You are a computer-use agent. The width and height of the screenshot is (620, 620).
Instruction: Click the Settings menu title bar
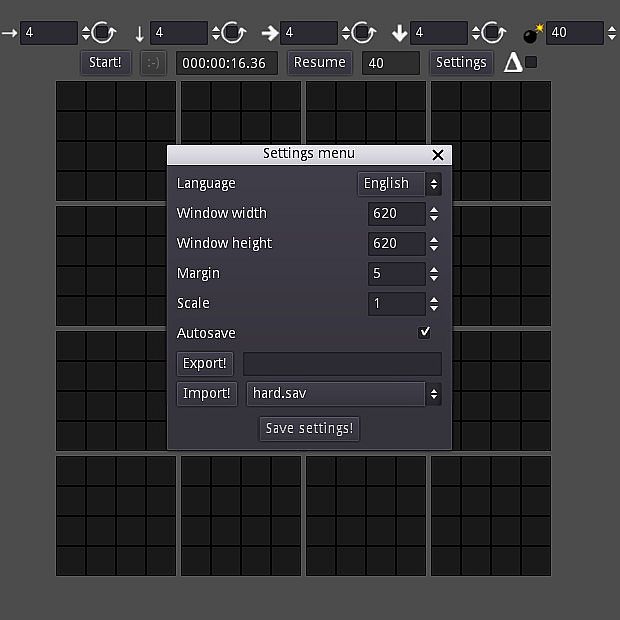(309, 155)
